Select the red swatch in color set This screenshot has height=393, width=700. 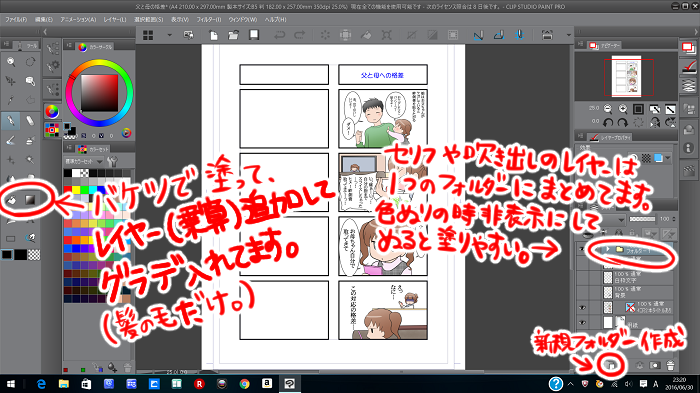[x=68, y=189]
